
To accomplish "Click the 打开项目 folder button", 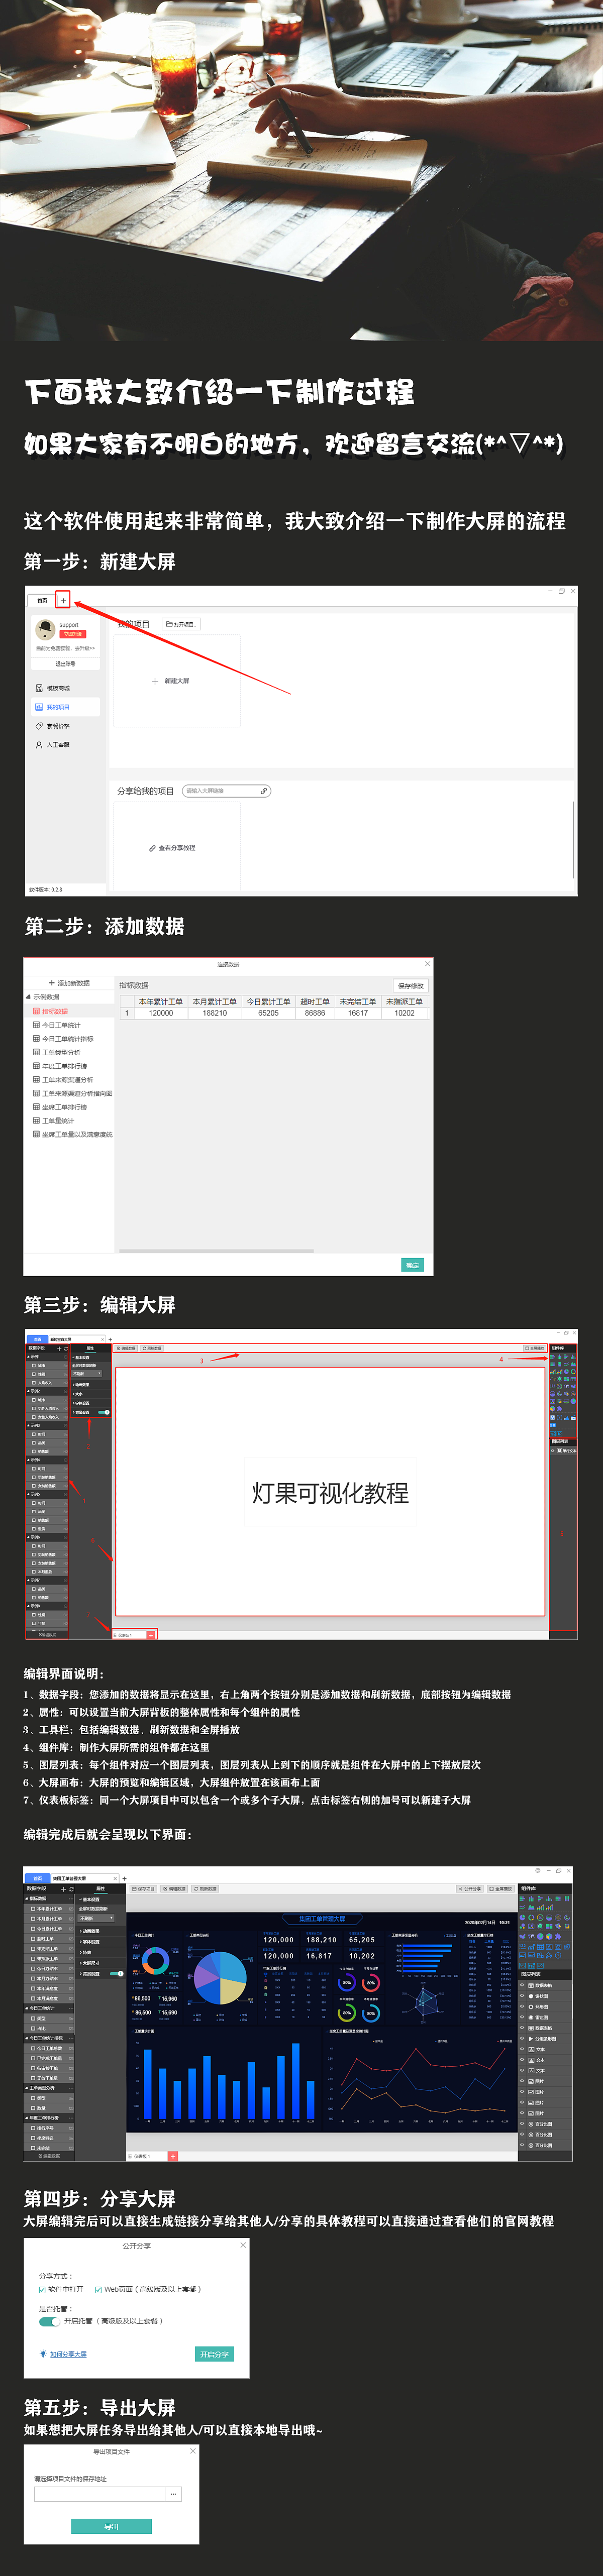I will (x=181, y=624).
